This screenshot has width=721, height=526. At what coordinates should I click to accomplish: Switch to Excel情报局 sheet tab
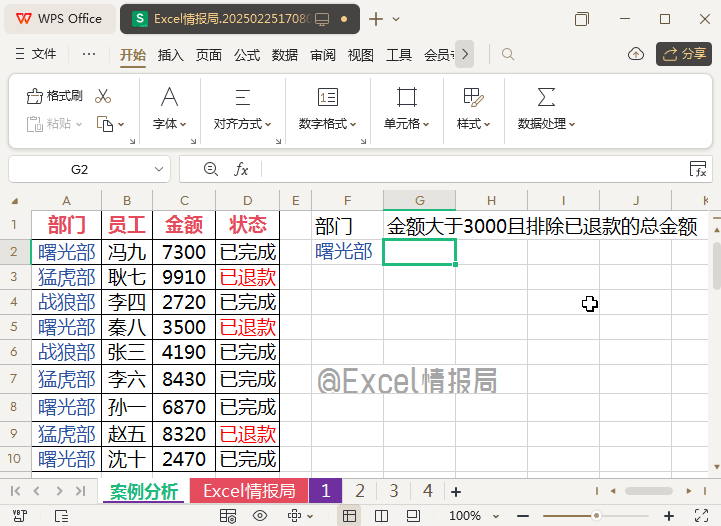click(249, 491)
